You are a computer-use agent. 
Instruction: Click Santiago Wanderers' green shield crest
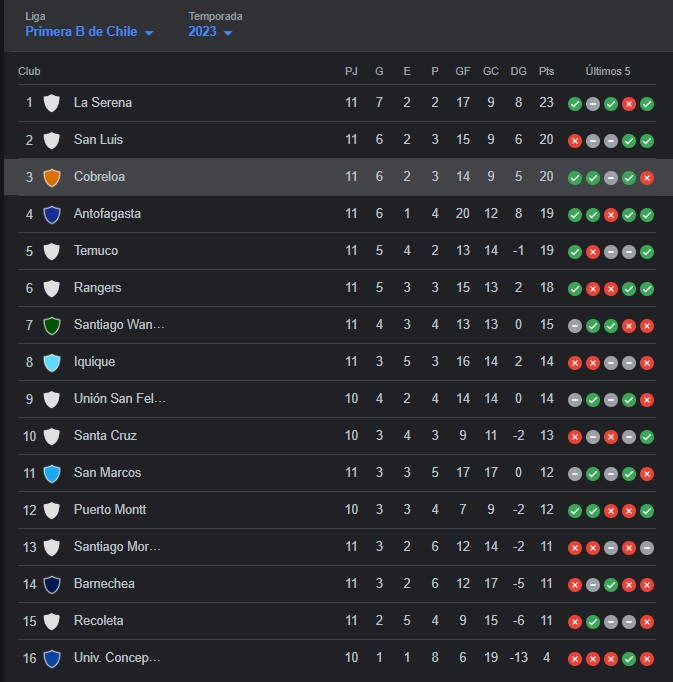pyautogui.click(x=52, y=325)
